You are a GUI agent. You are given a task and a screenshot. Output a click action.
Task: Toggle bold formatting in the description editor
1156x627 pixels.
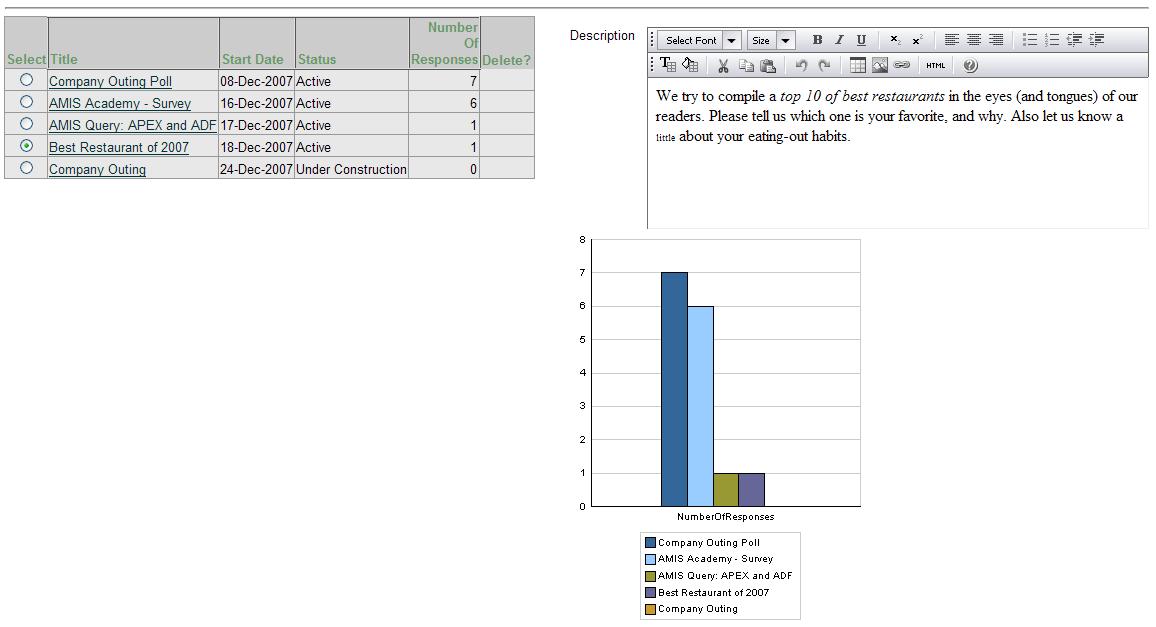click(817, 40)
